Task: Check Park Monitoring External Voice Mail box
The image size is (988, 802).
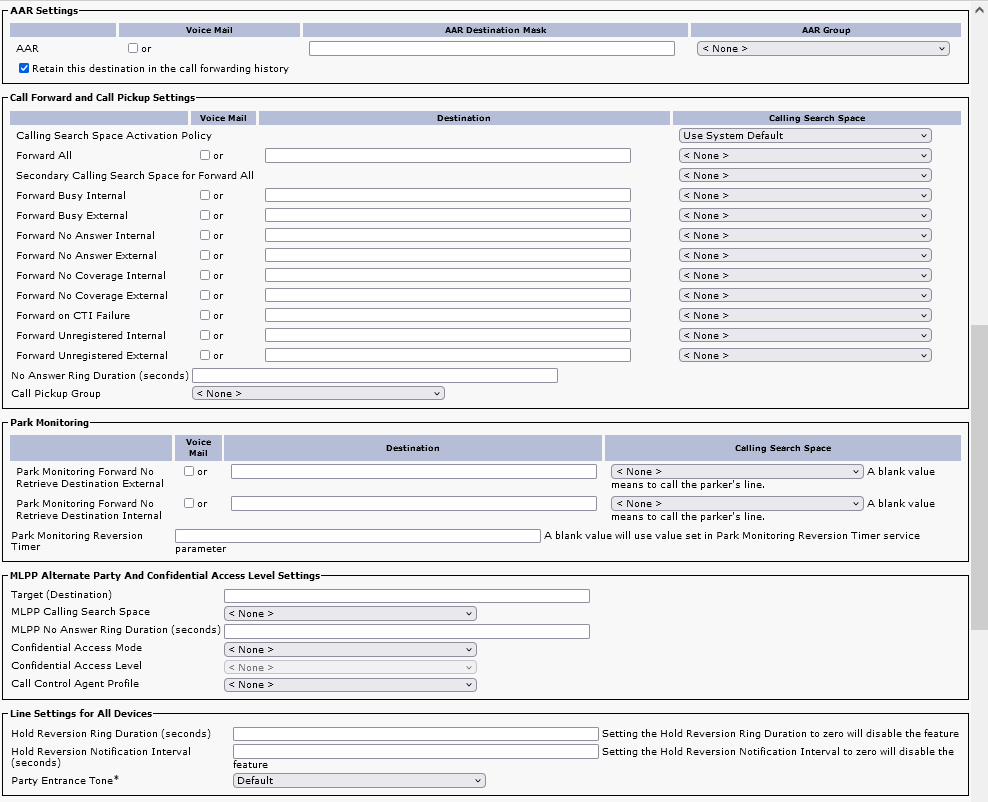Action: (189, 472)
